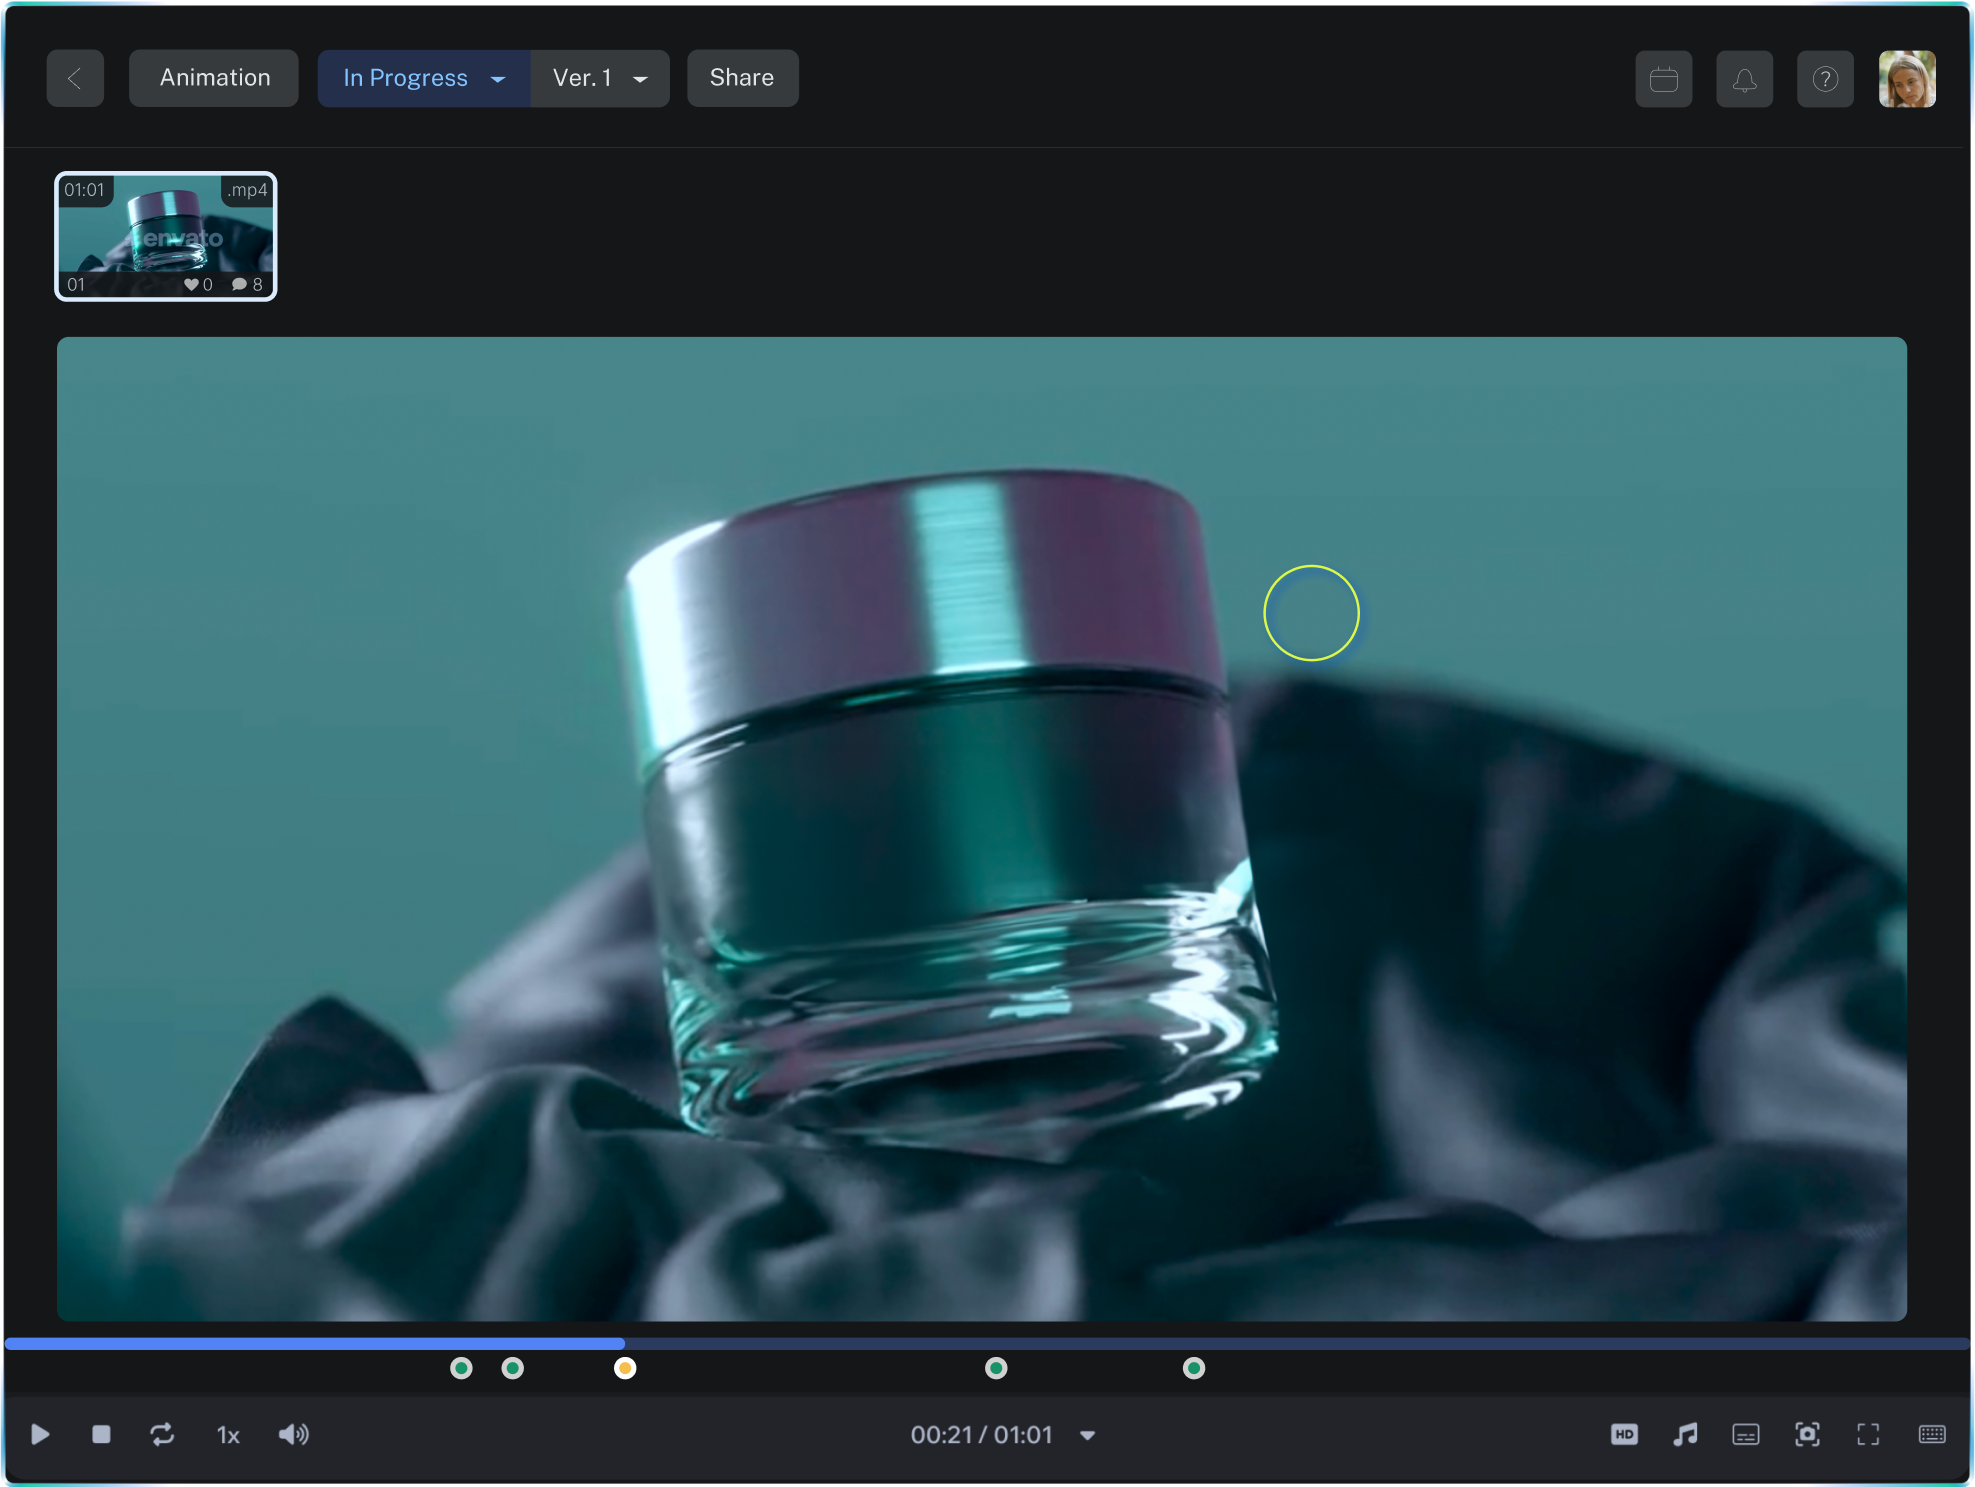Open notifications bell
The width and height of the screenshot is (1975, 1487).
point(1744,79)
